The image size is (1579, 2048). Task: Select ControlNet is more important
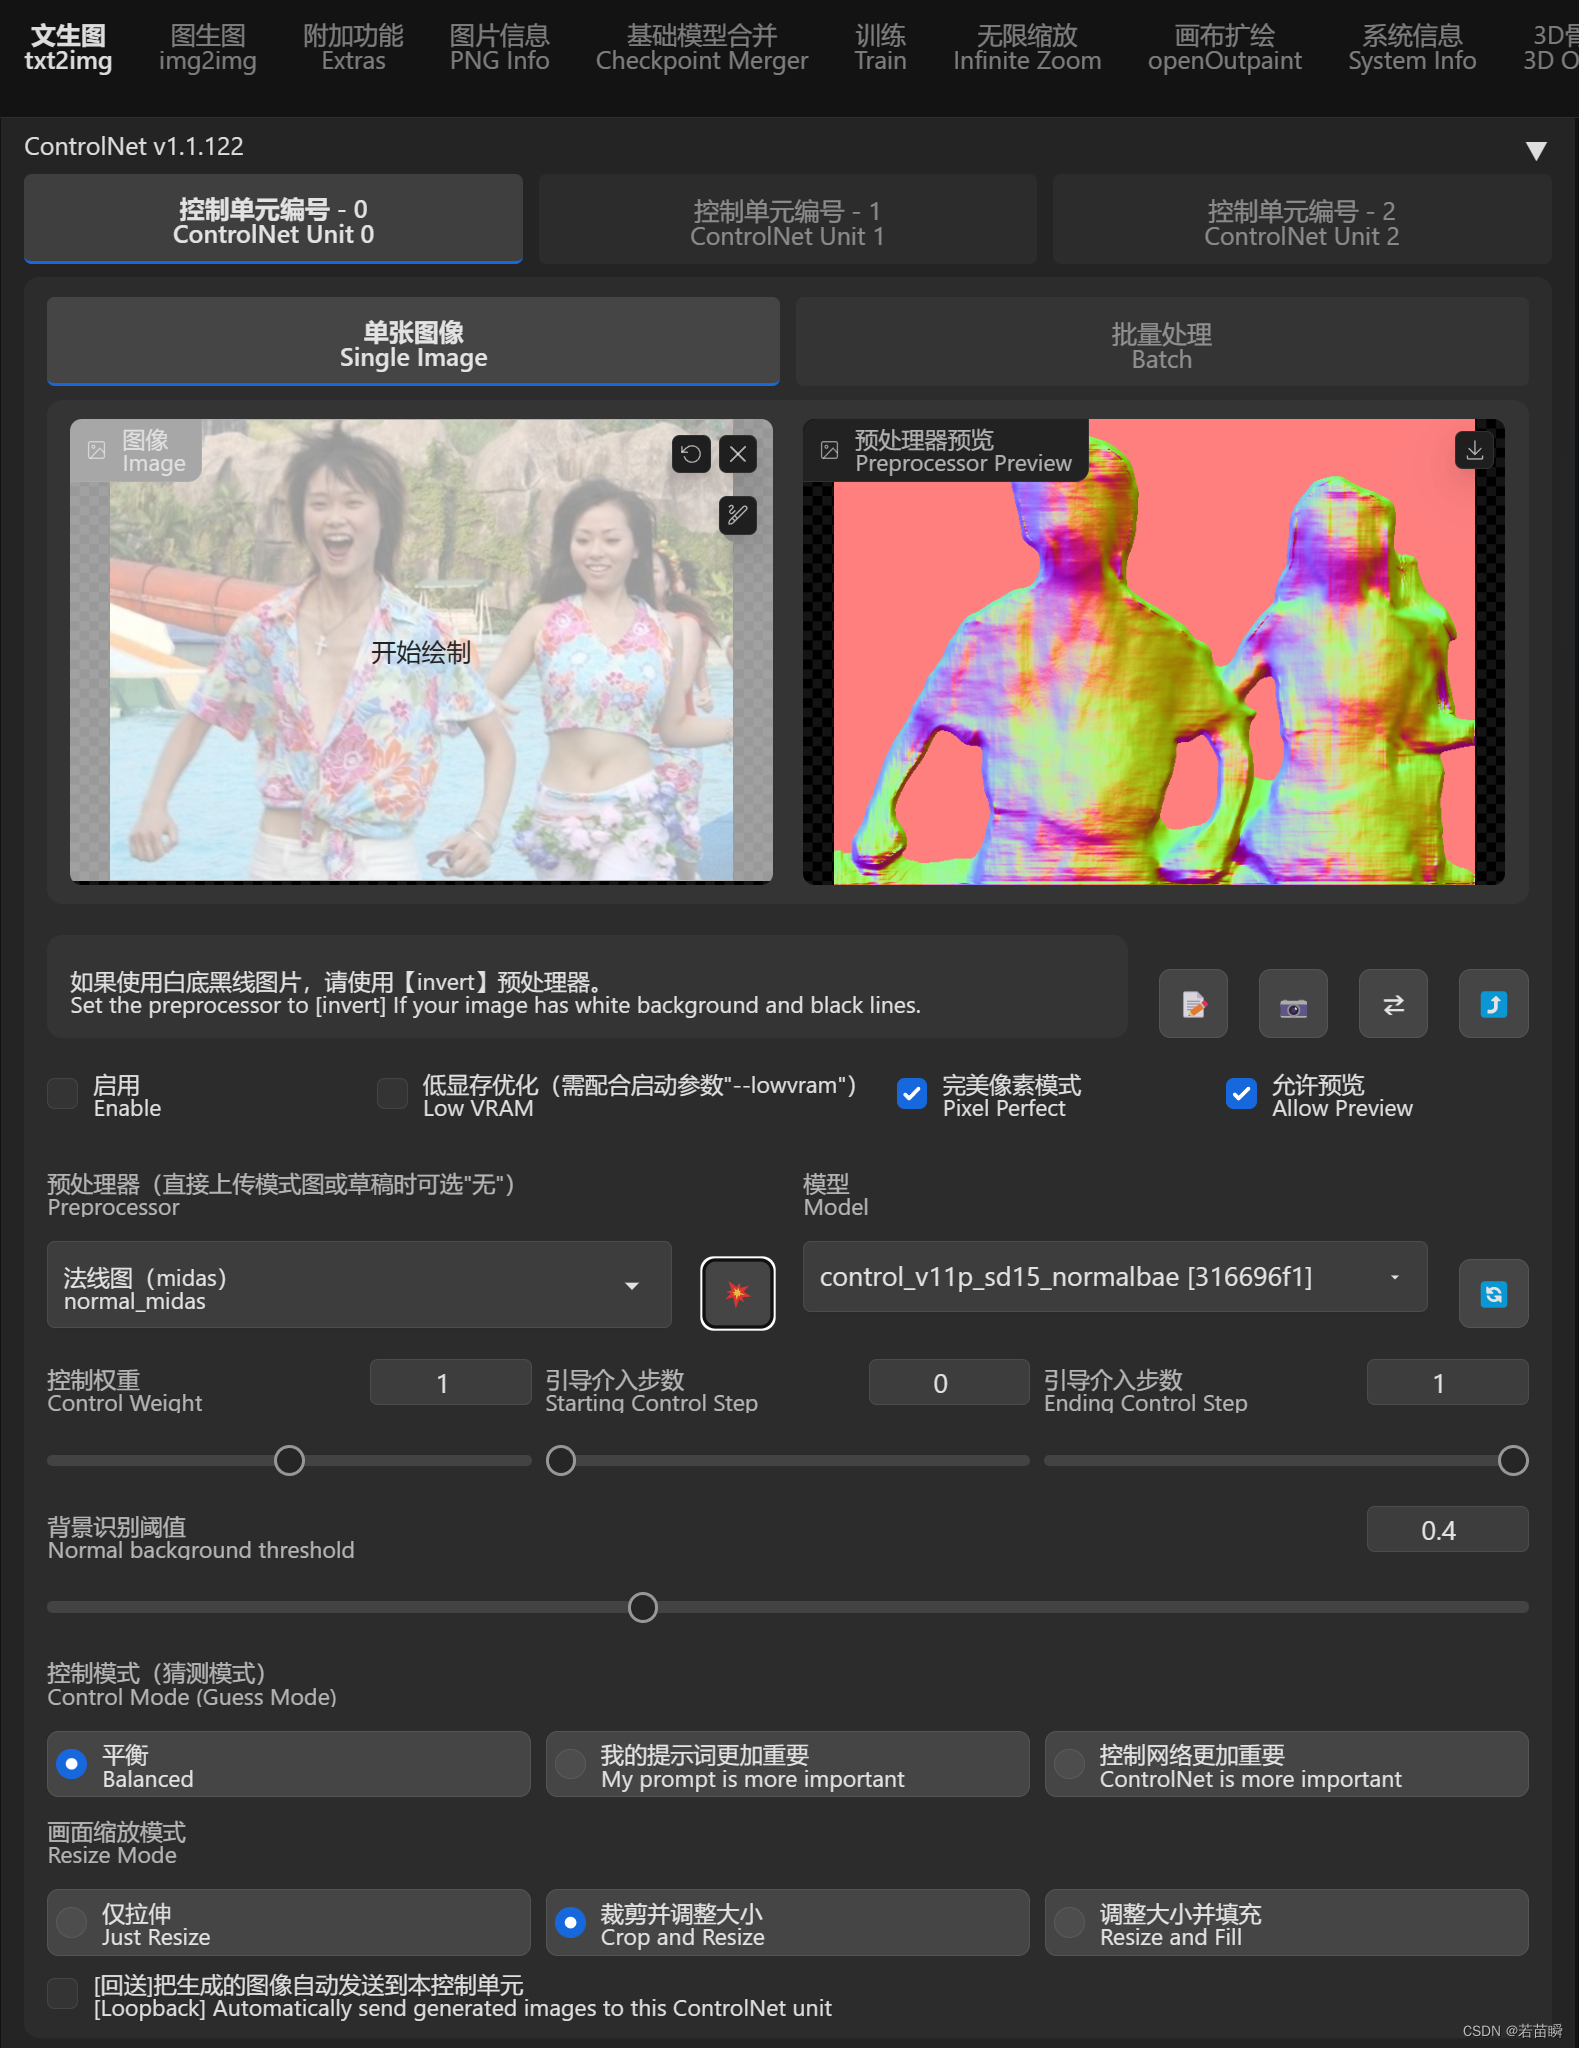coord(1287,1764)
